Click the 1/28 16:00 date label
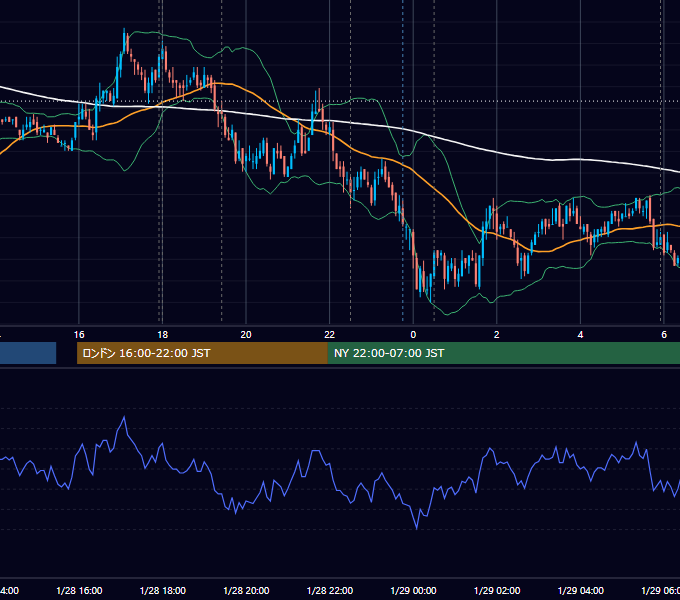 tap(79, 590)
